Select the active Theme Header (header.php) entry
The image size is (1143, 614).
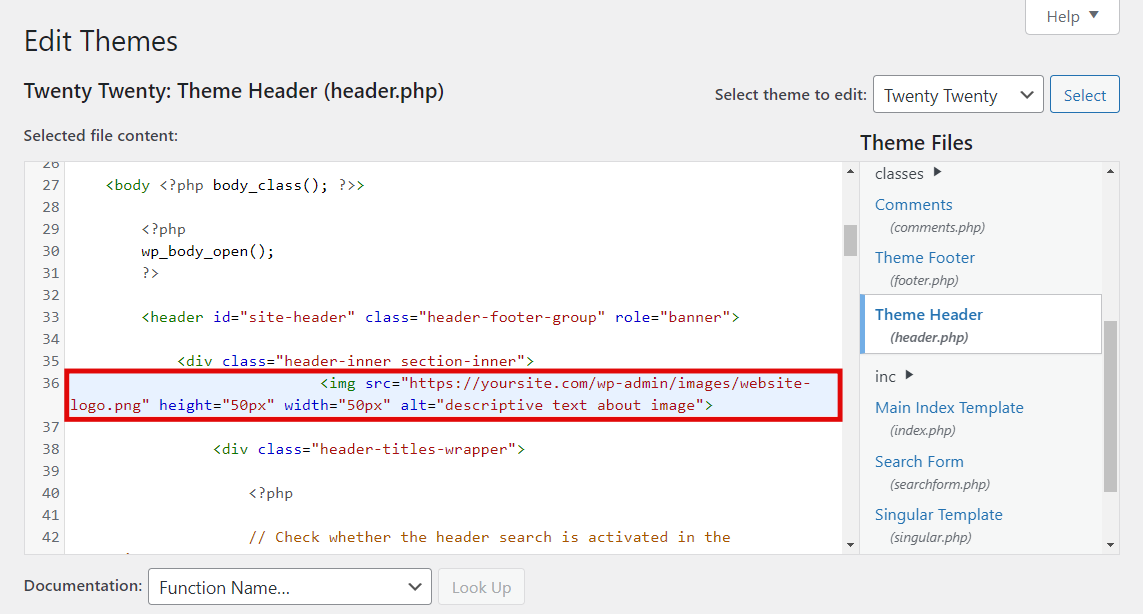coord(928,314)
